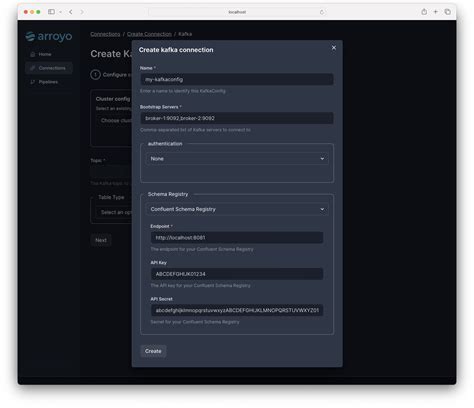This screenshot has width=474, height=408.
Task: Toggle the browser sidebar icon
Action: click(x=51, y=12)
